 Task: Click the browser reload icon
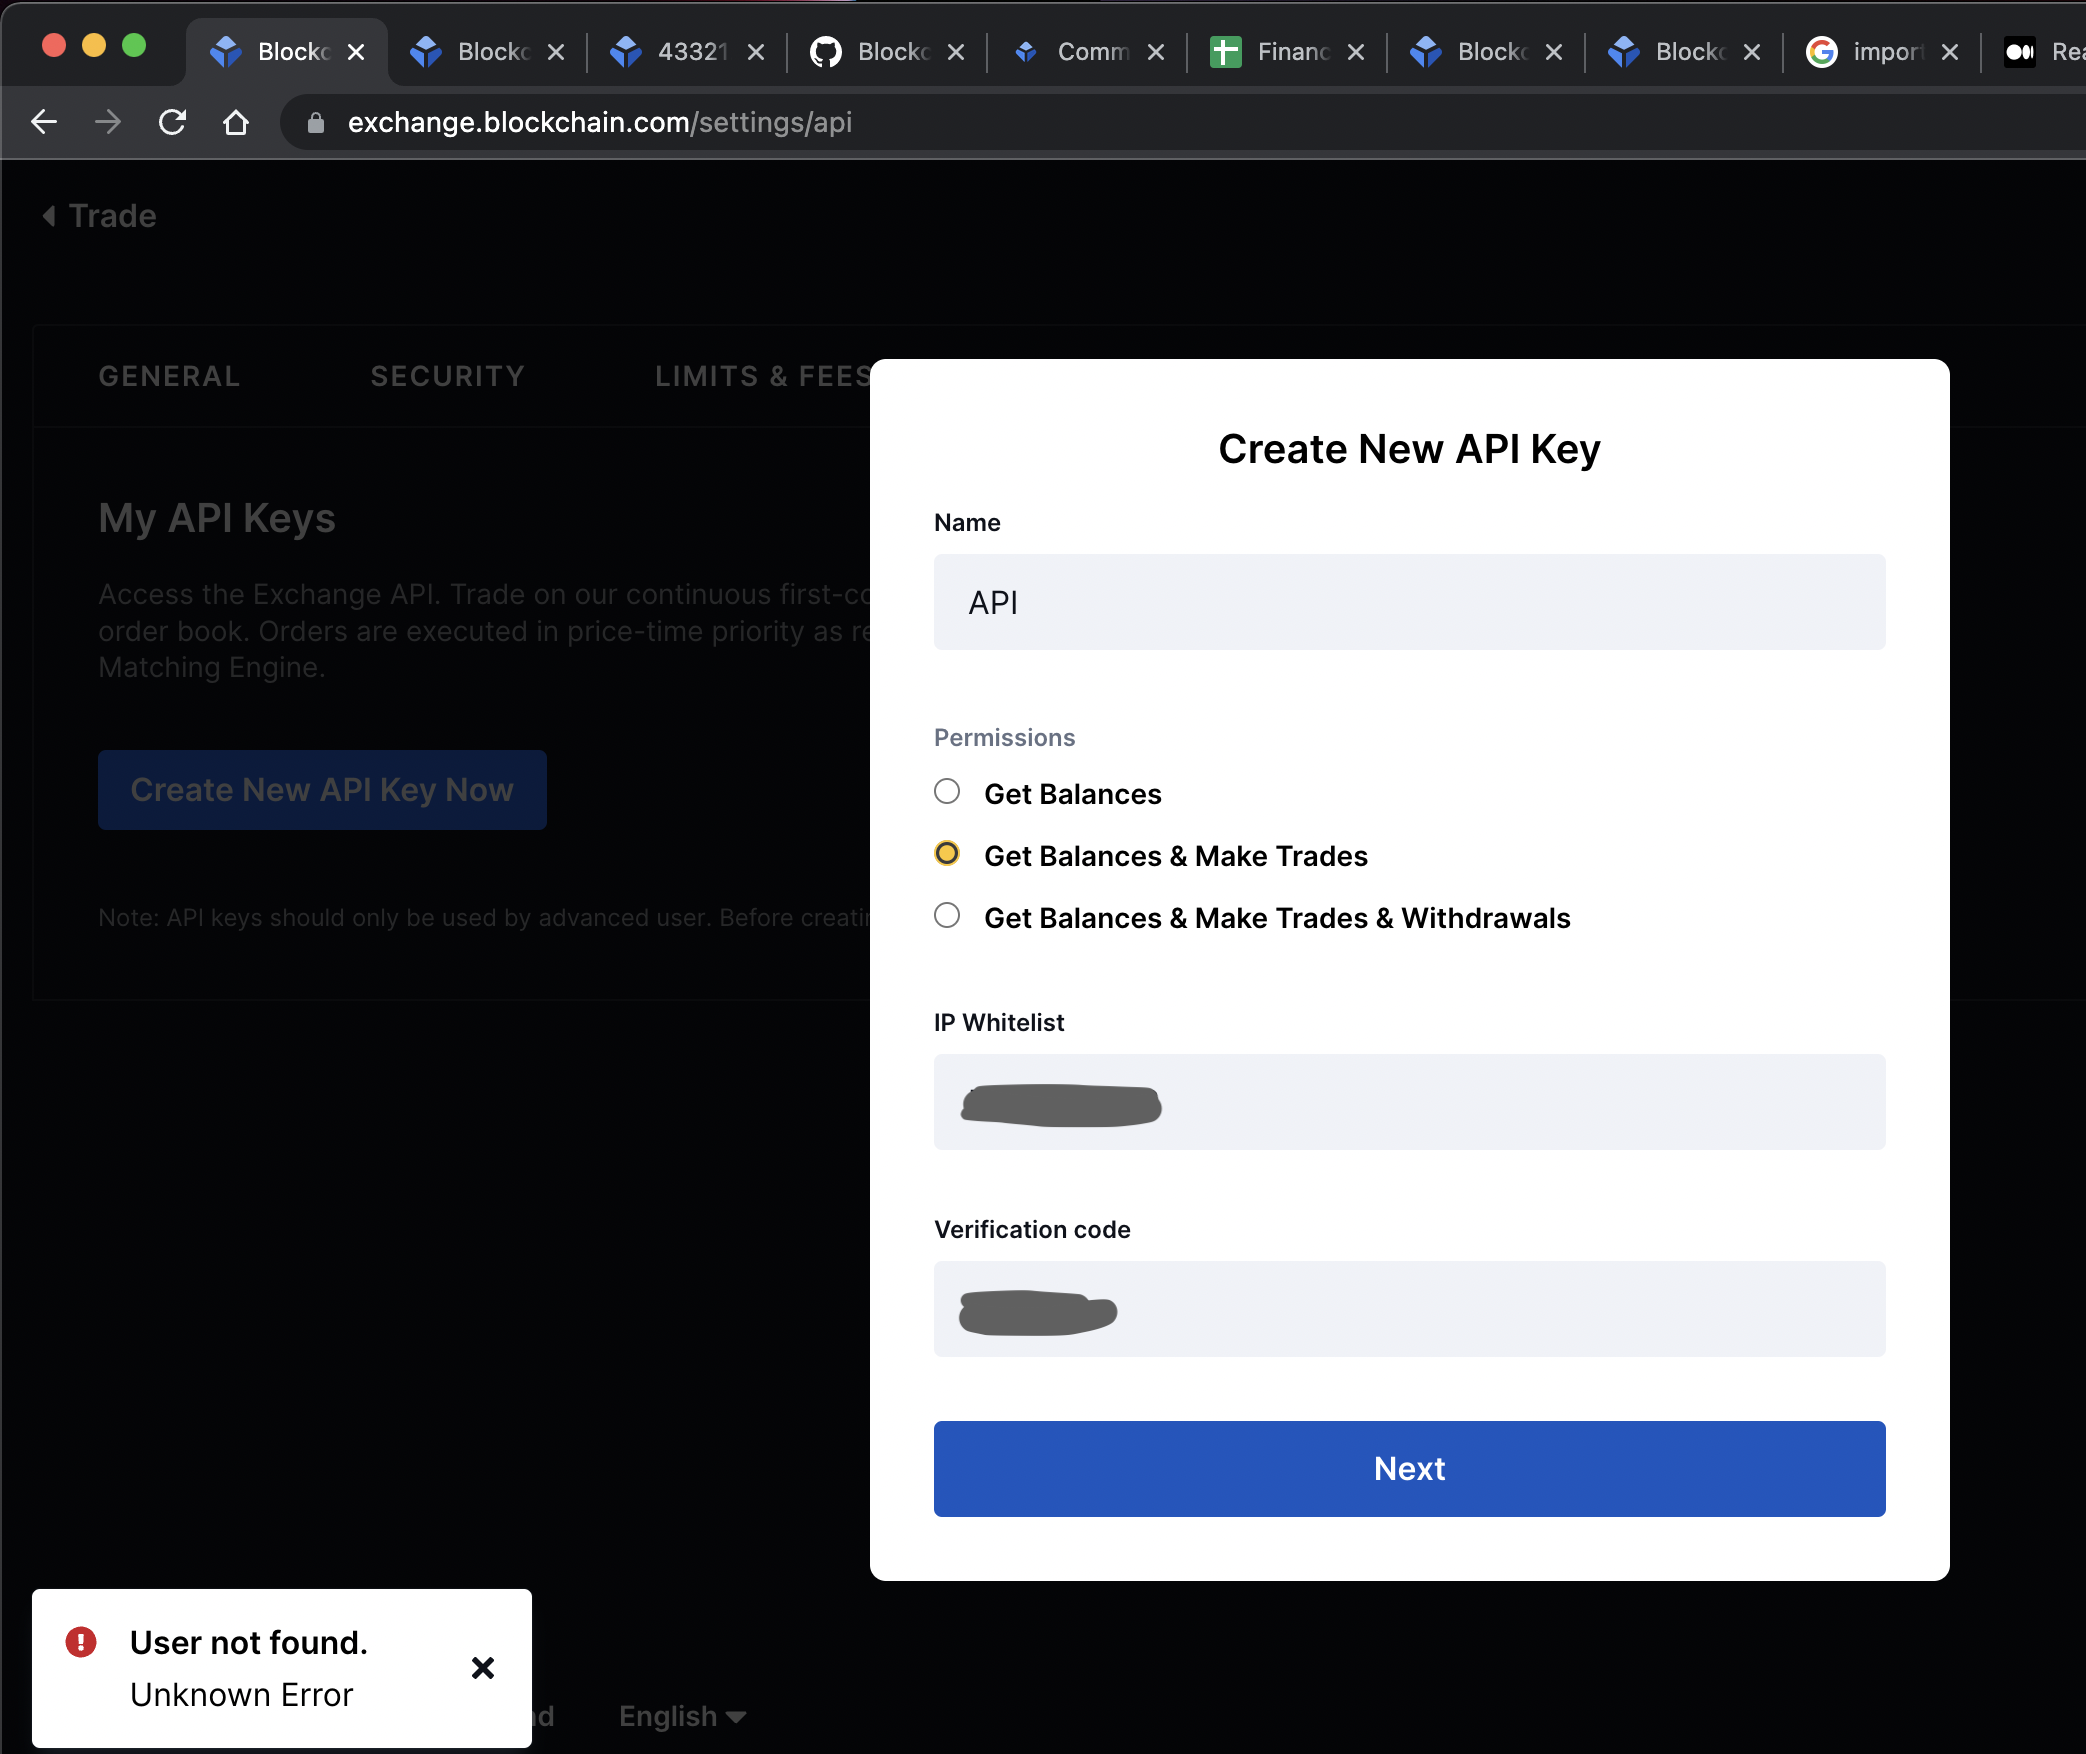173,122
